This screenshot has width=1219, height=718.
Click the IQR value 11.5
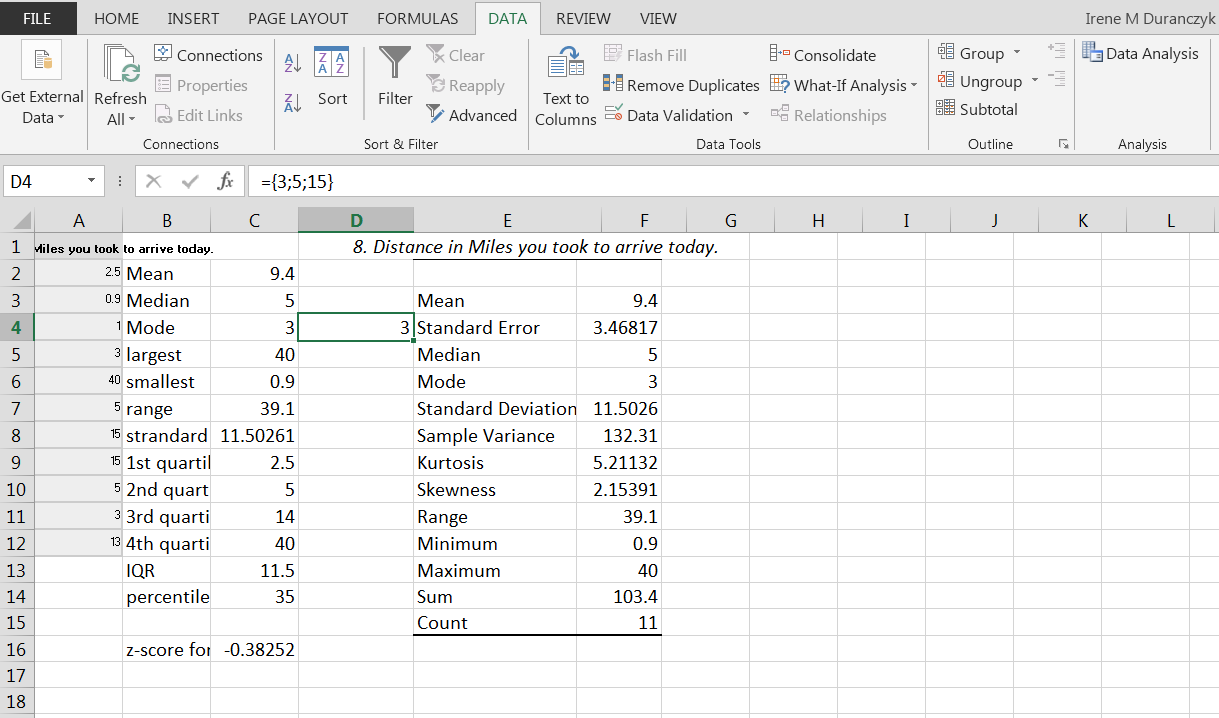tap(254, 571)
